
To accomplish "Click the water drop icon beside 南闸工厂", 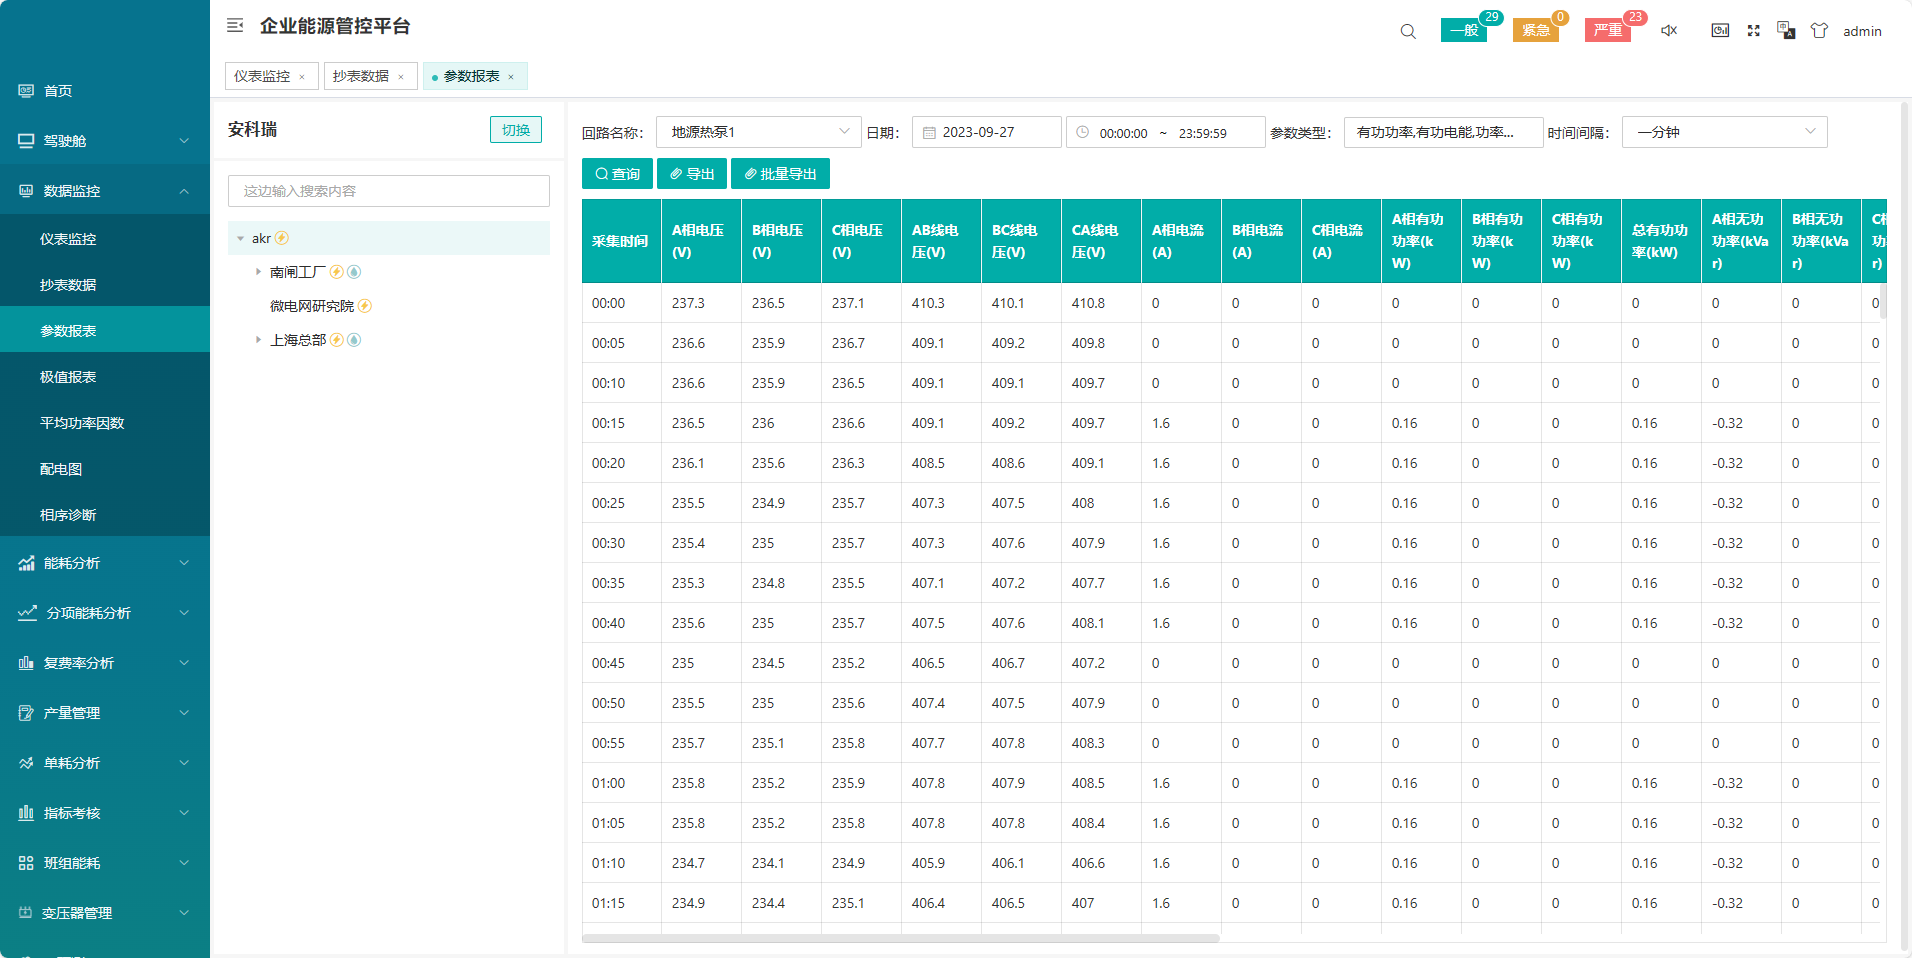I will coord(354,272).
